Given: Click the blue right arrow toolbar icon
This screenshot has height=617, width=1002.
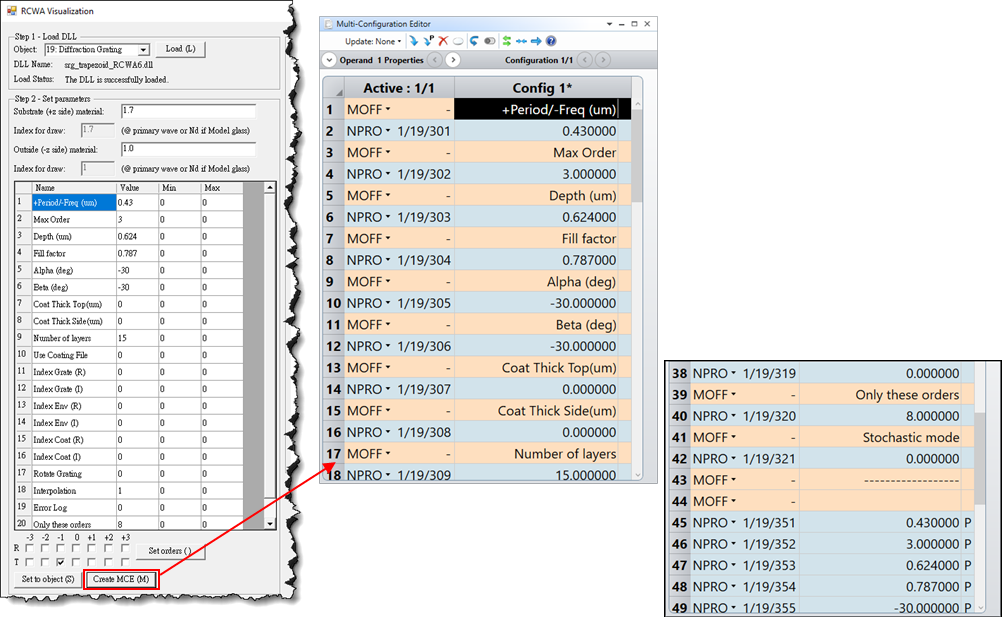Looking at the screenshot, I should [x=536, y=41].
